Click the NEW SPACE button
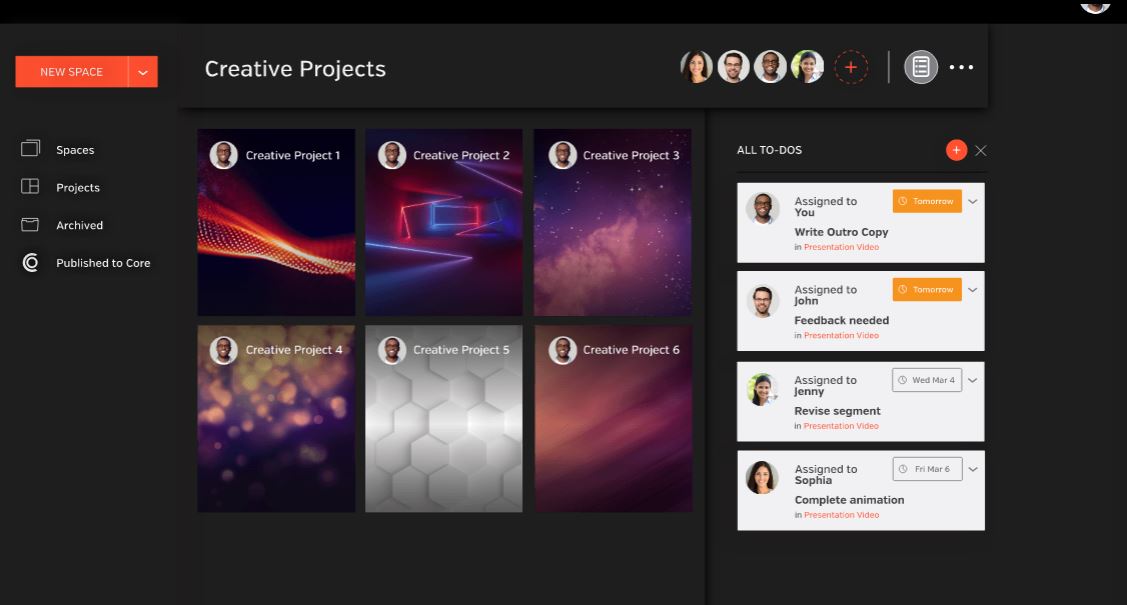 [72, 72]
